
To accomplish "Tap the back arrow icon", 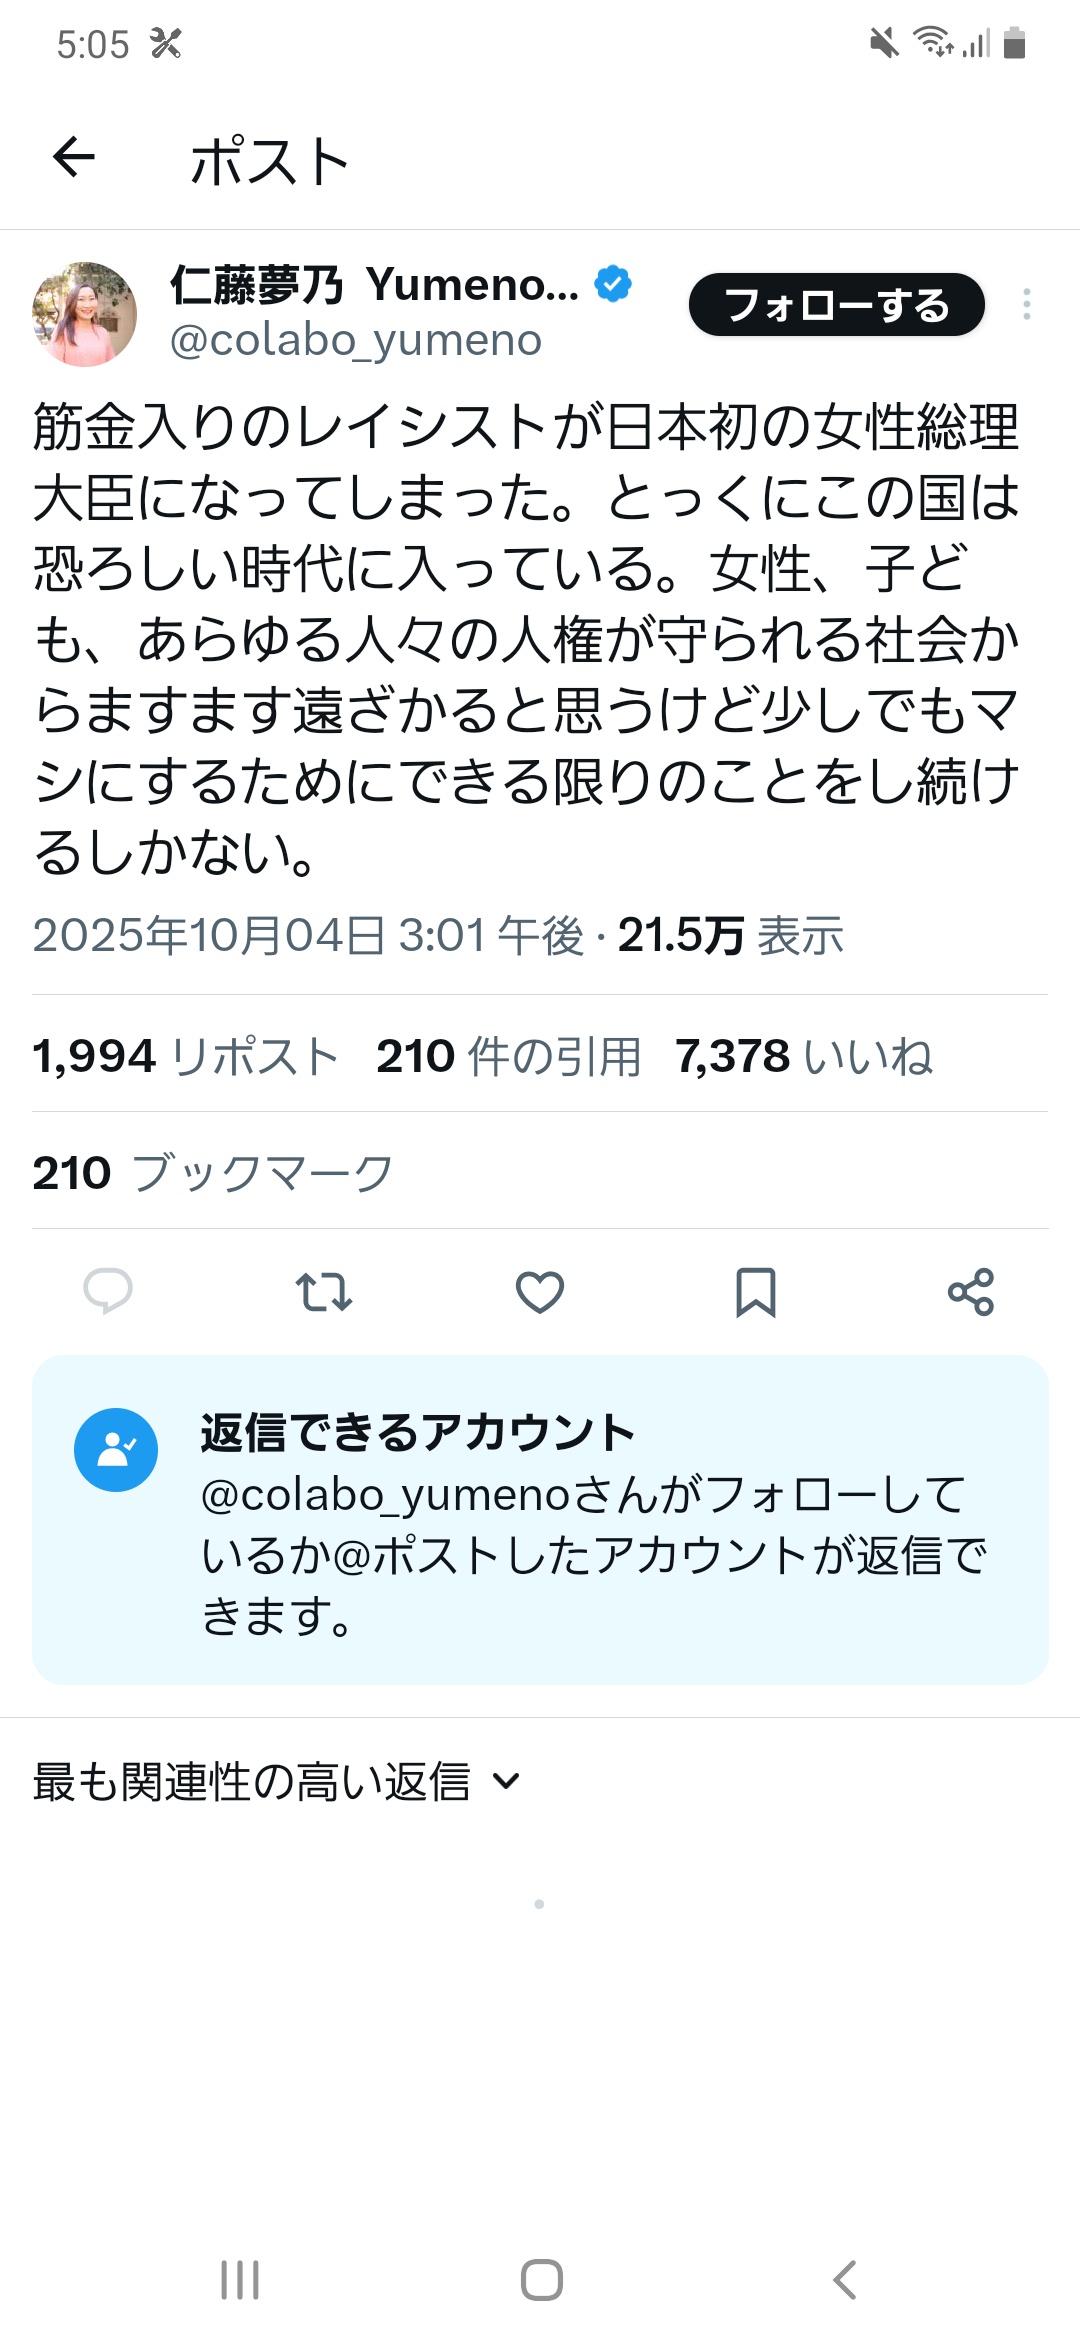I will coord(74,158).
